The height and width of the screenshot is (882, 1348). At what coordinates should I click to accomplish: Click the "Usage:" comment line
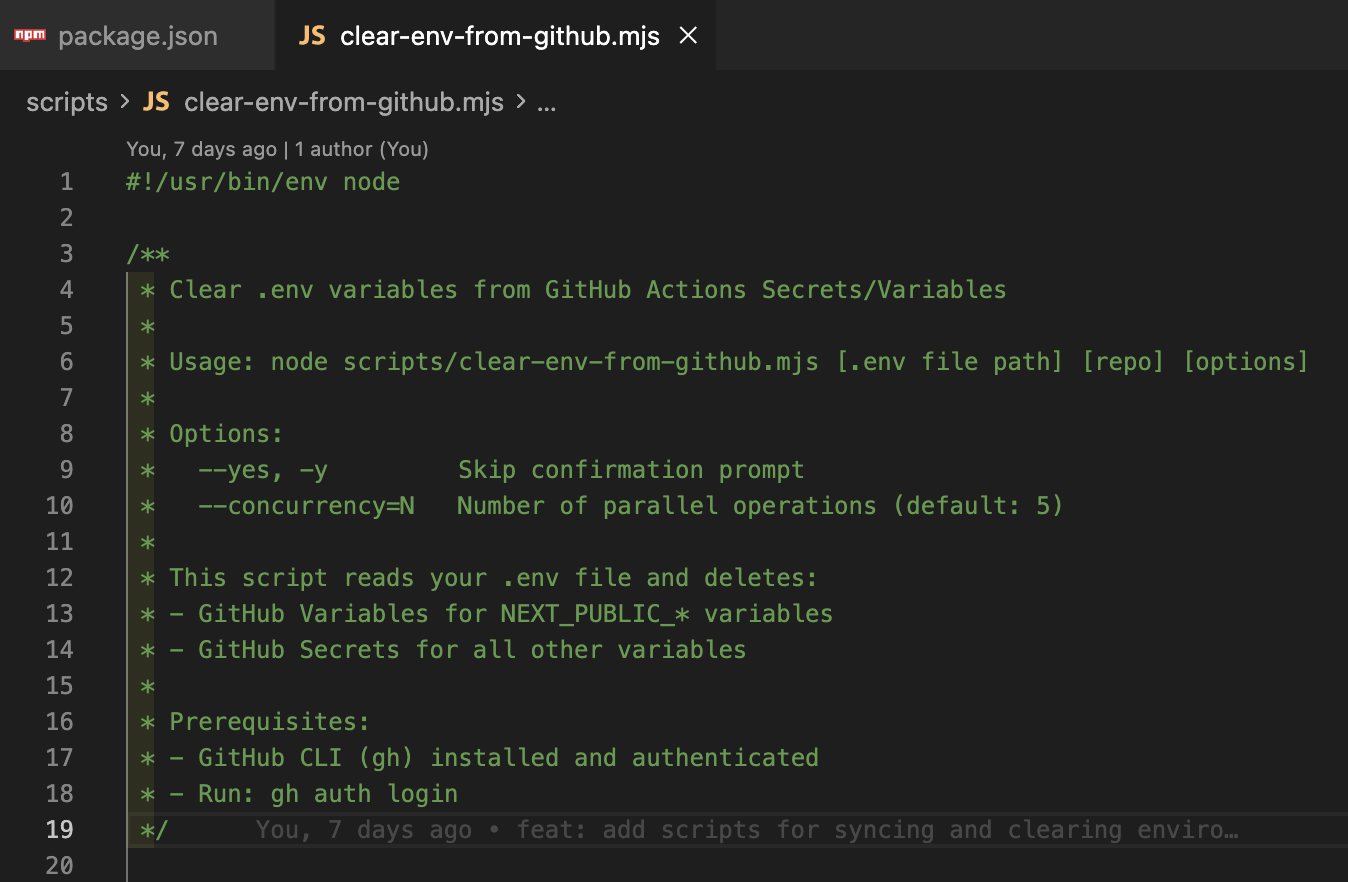click(212, 362)
